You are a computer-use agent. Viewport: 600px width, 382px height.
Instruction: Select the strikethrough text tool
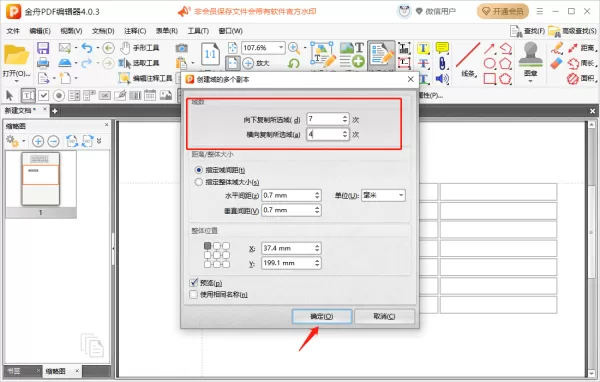tap(423, 63)
